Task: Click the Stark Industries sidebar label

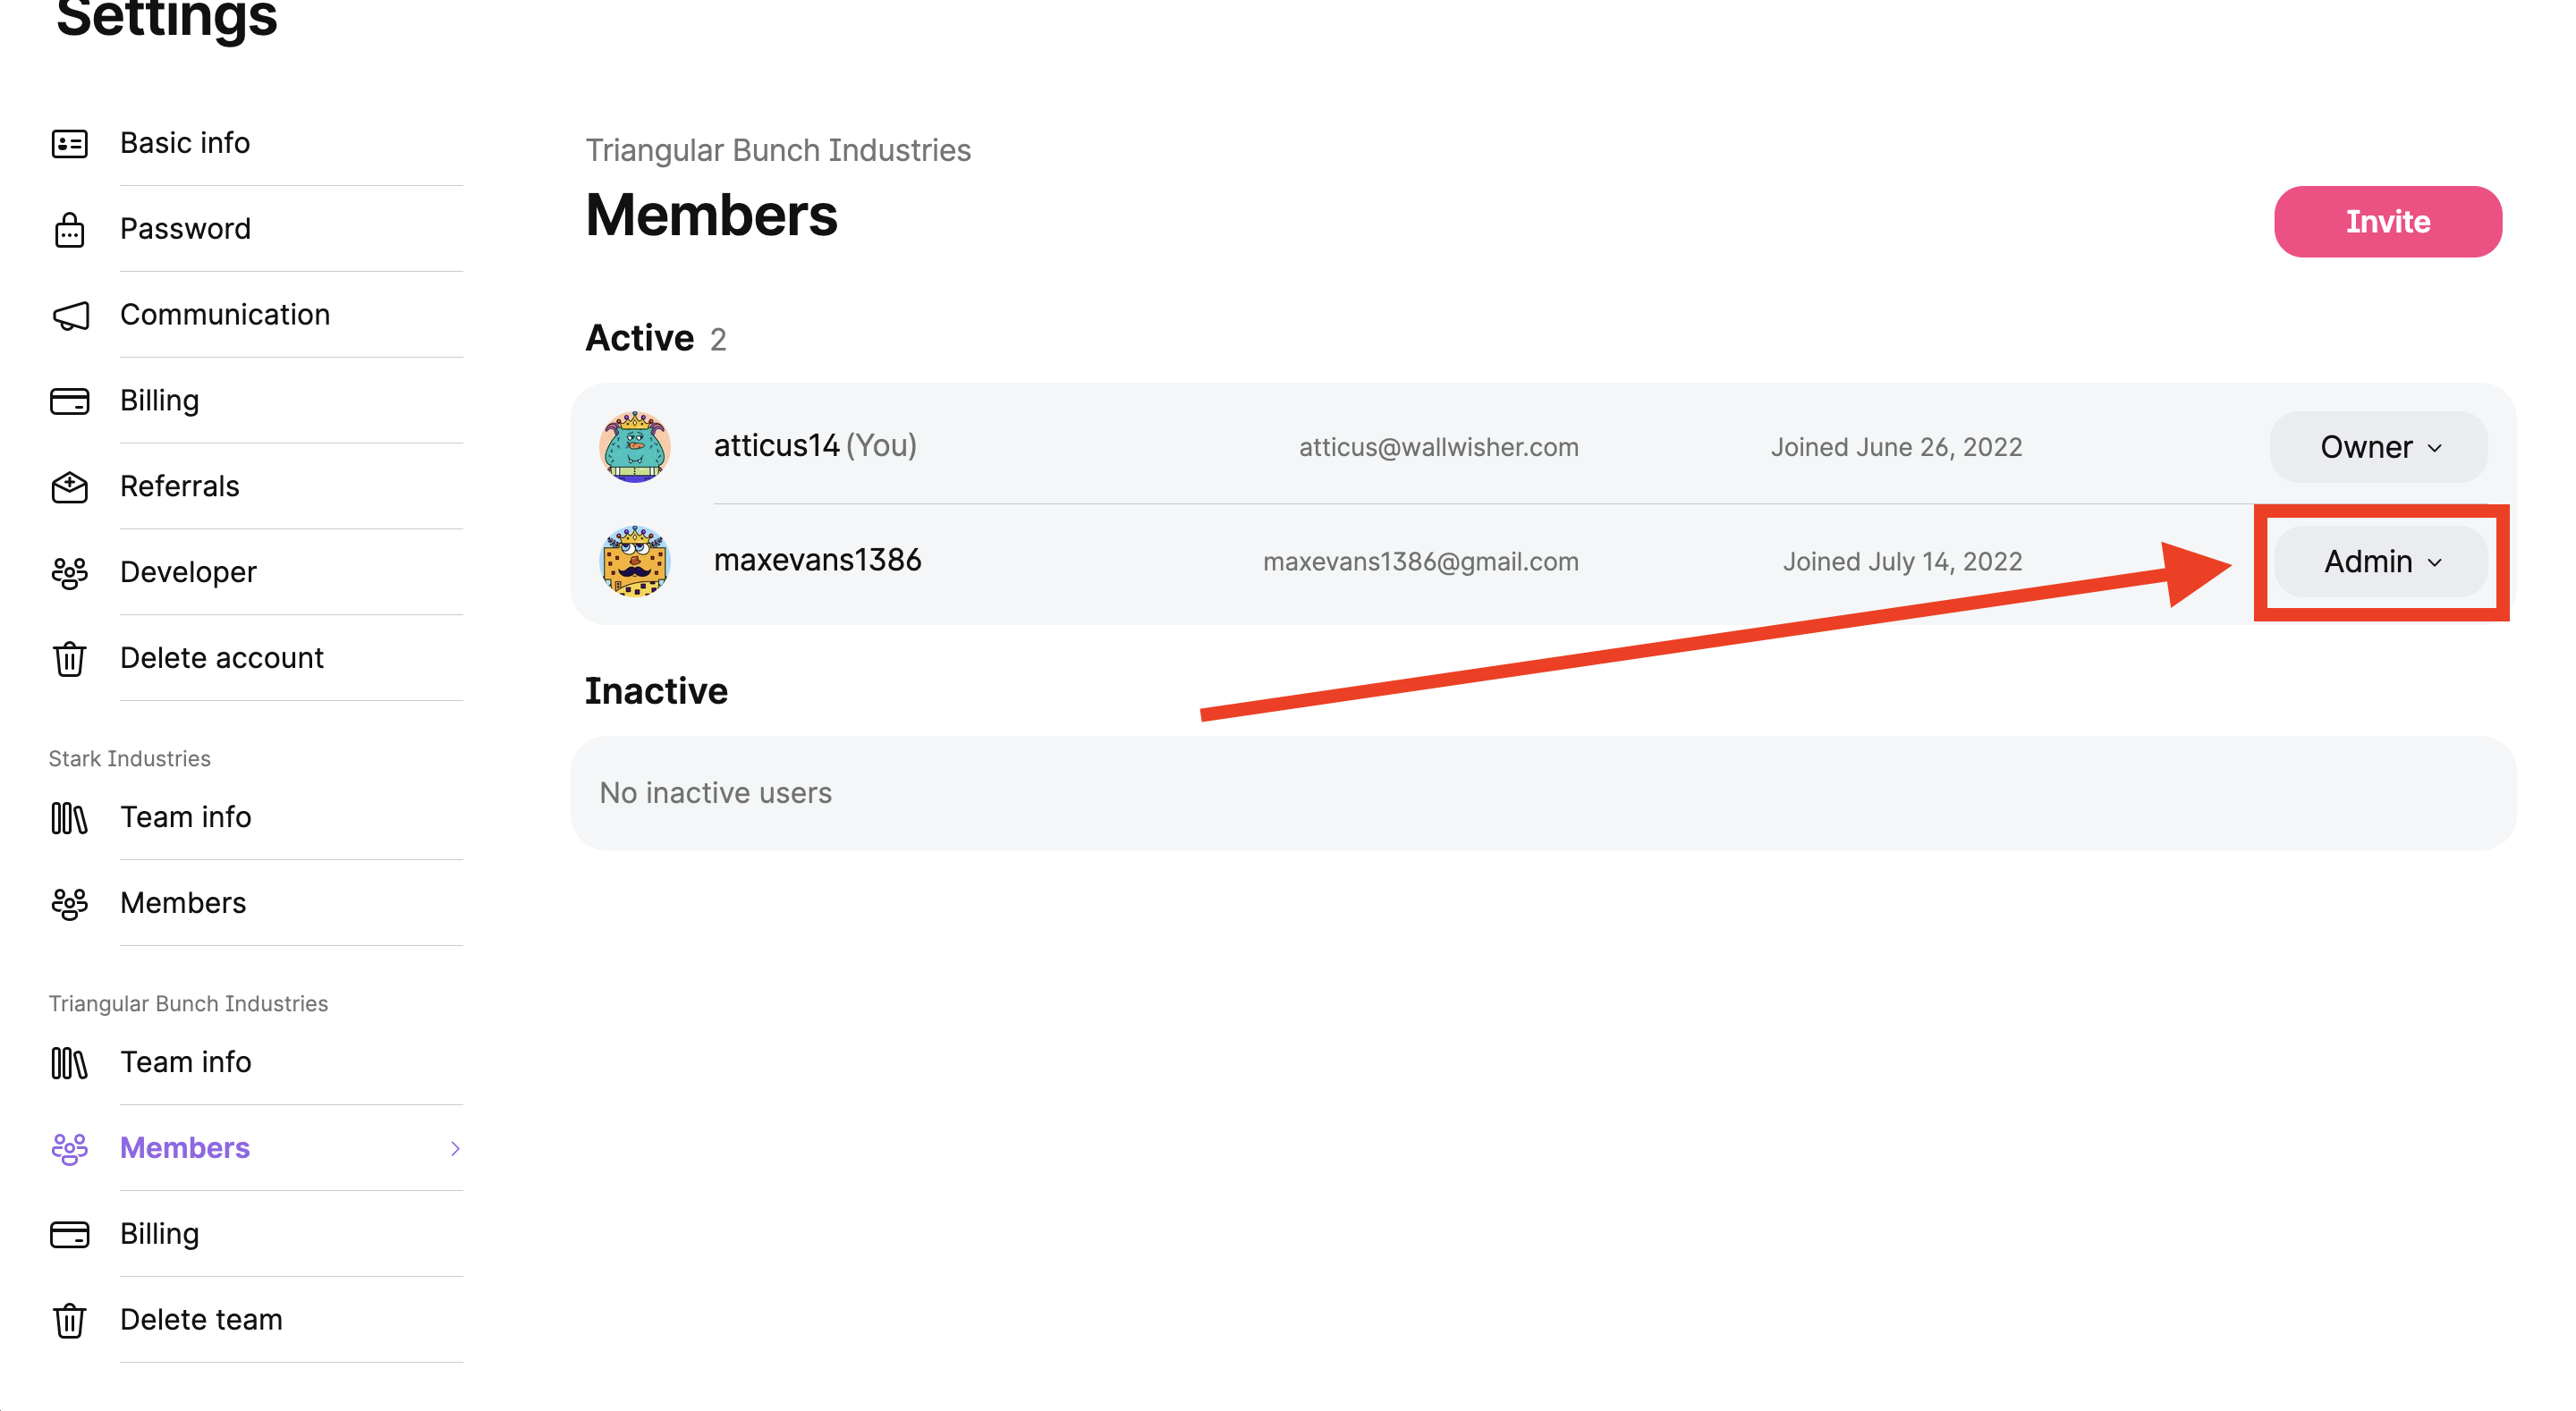Action: (x=130, y=759)
